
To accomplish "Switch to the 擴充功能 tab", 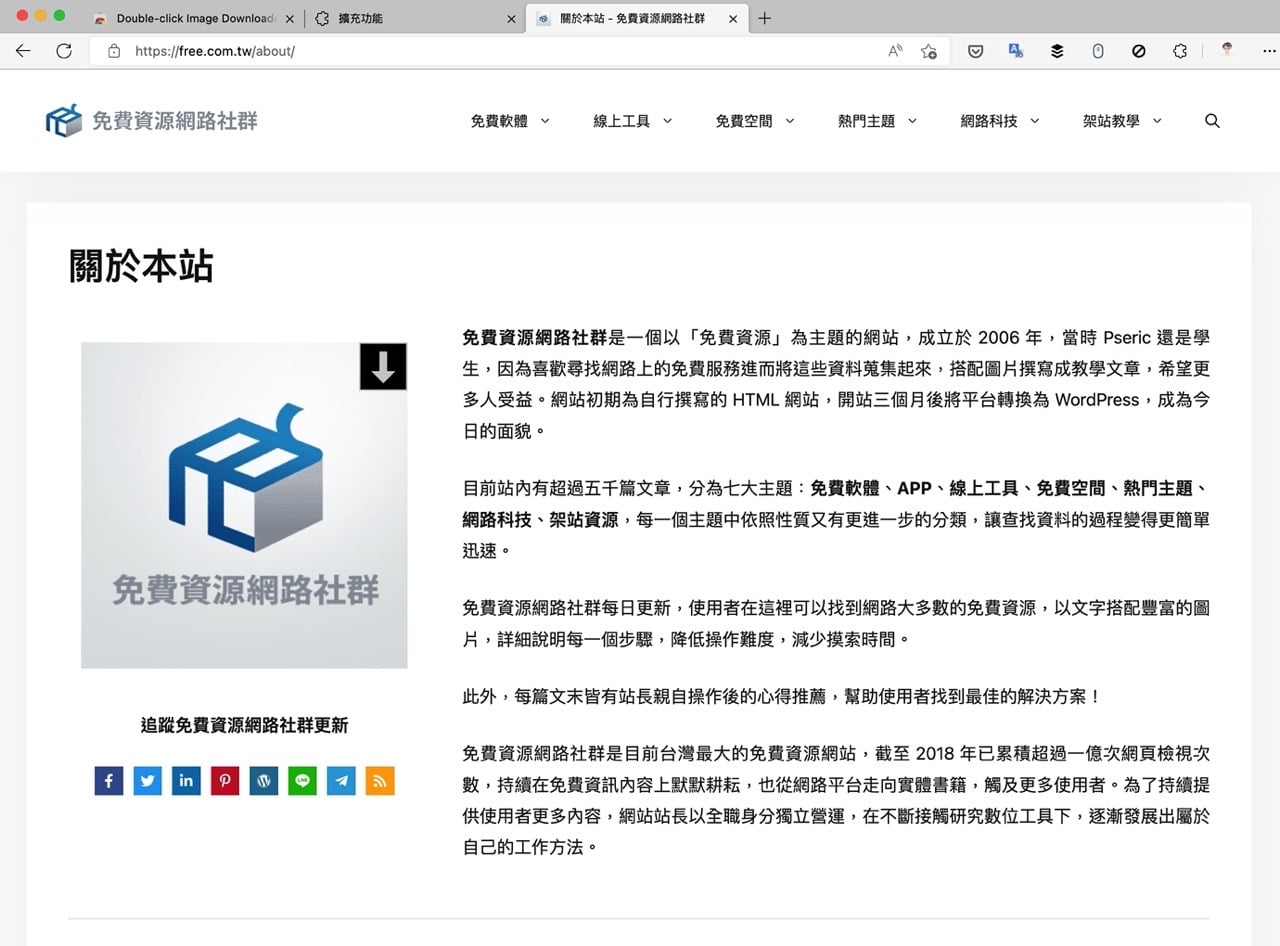I will (x=413, y=18).
